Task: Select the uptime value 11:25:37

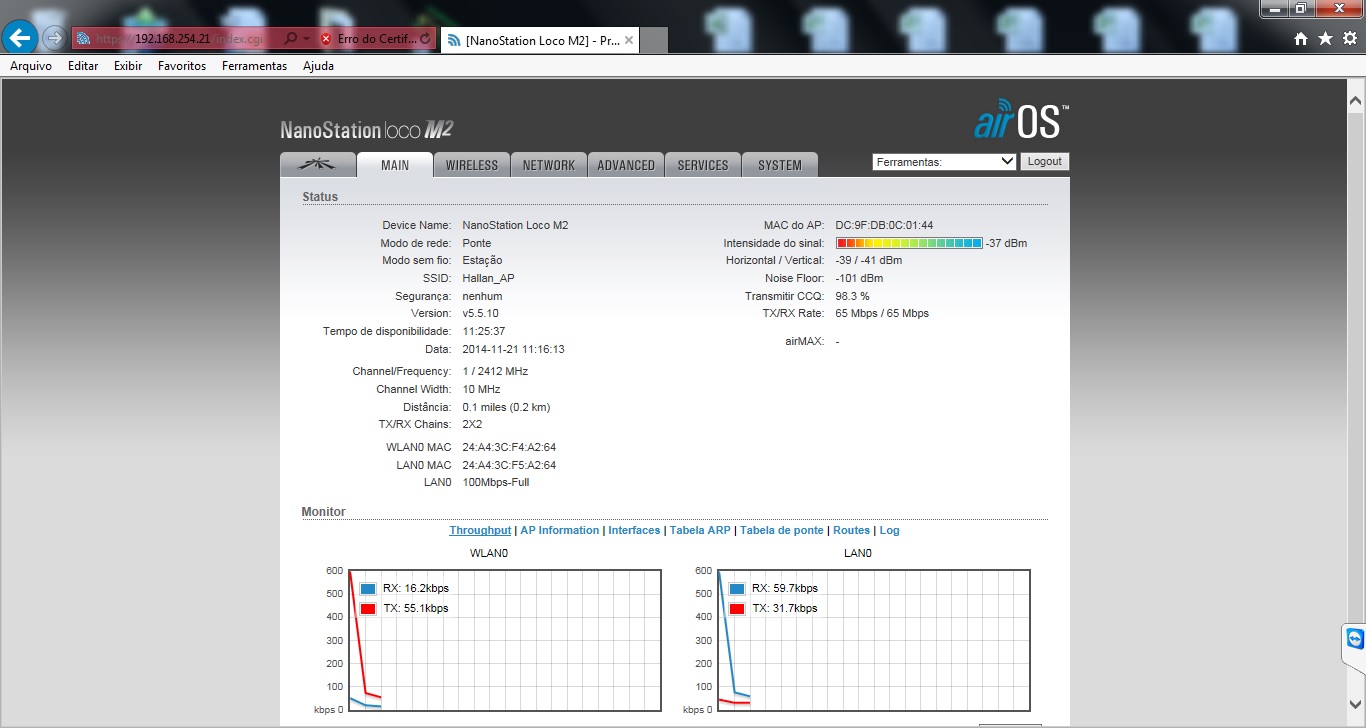Action: click(x=484, y=331)
